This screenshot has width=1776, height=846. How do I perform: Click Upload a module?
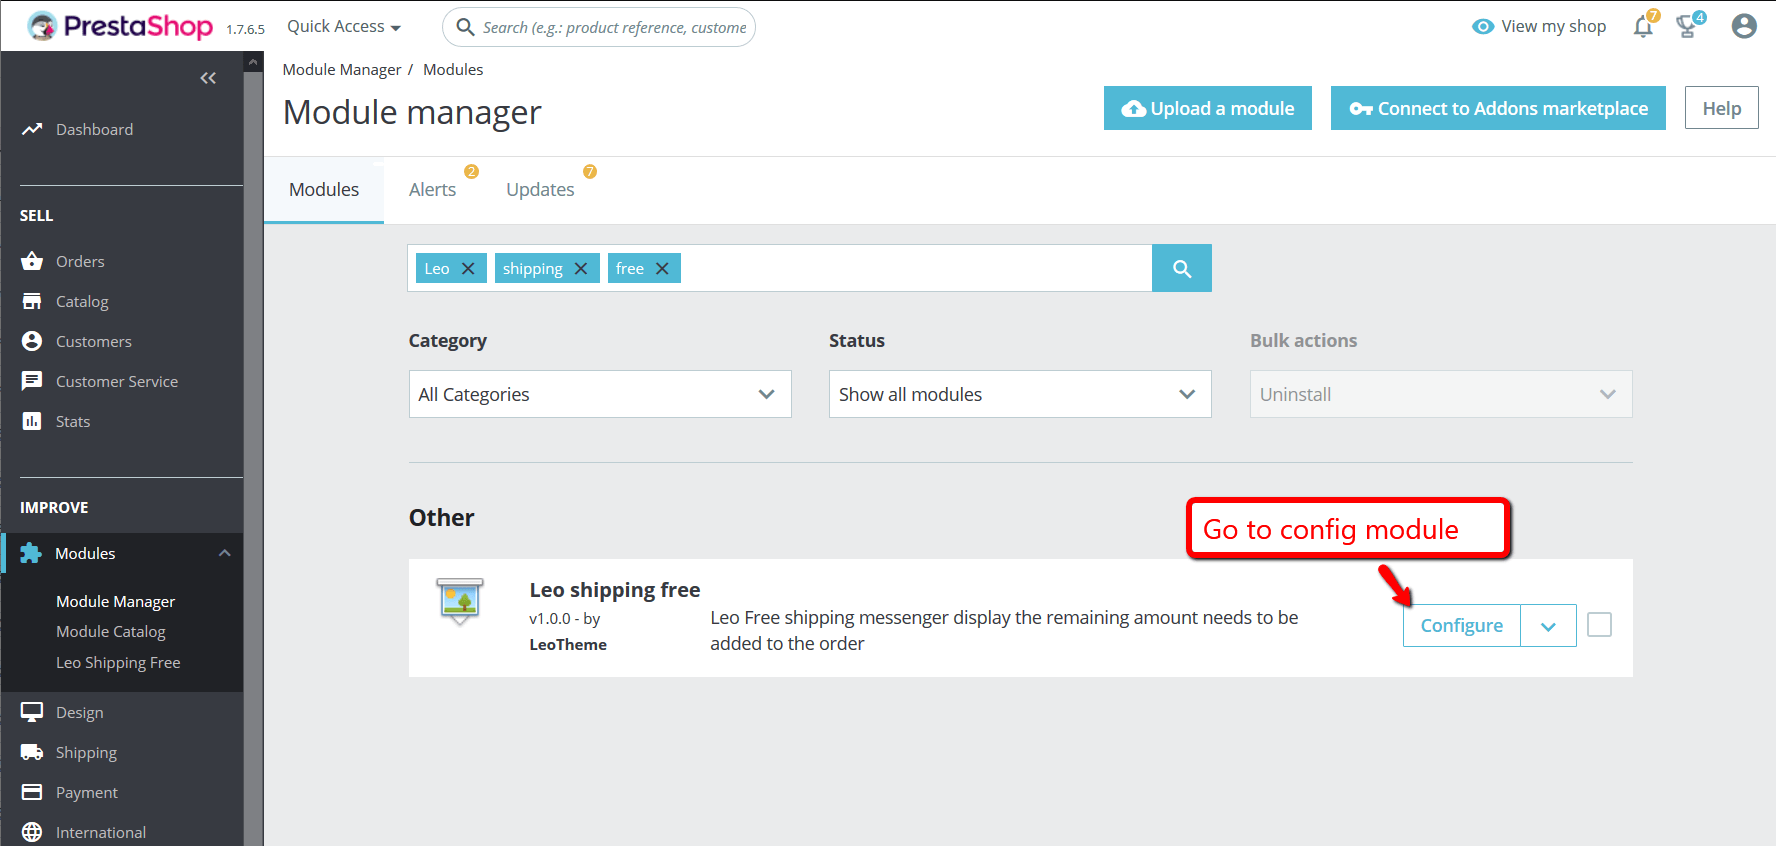[1208, 108]
